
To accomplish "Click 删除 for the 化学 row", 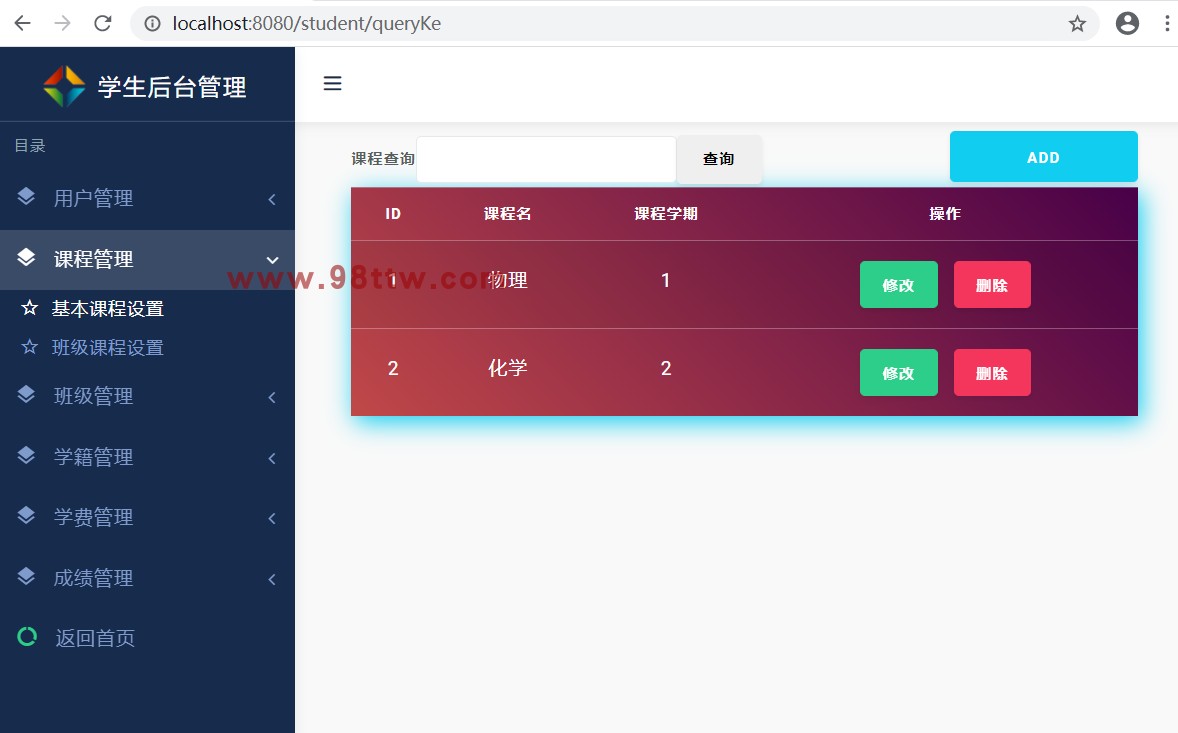I will click(992, 373).
